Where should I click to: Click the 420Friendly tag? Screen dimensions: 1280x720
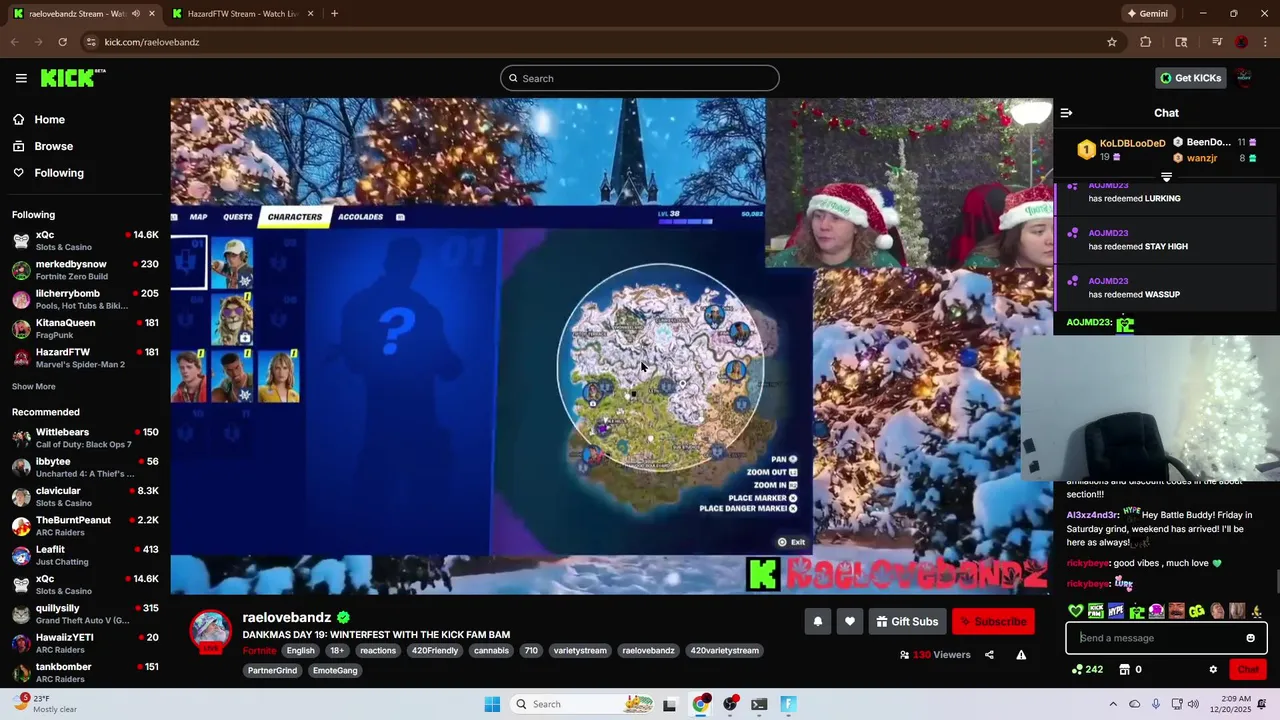[x=435, y=651]
